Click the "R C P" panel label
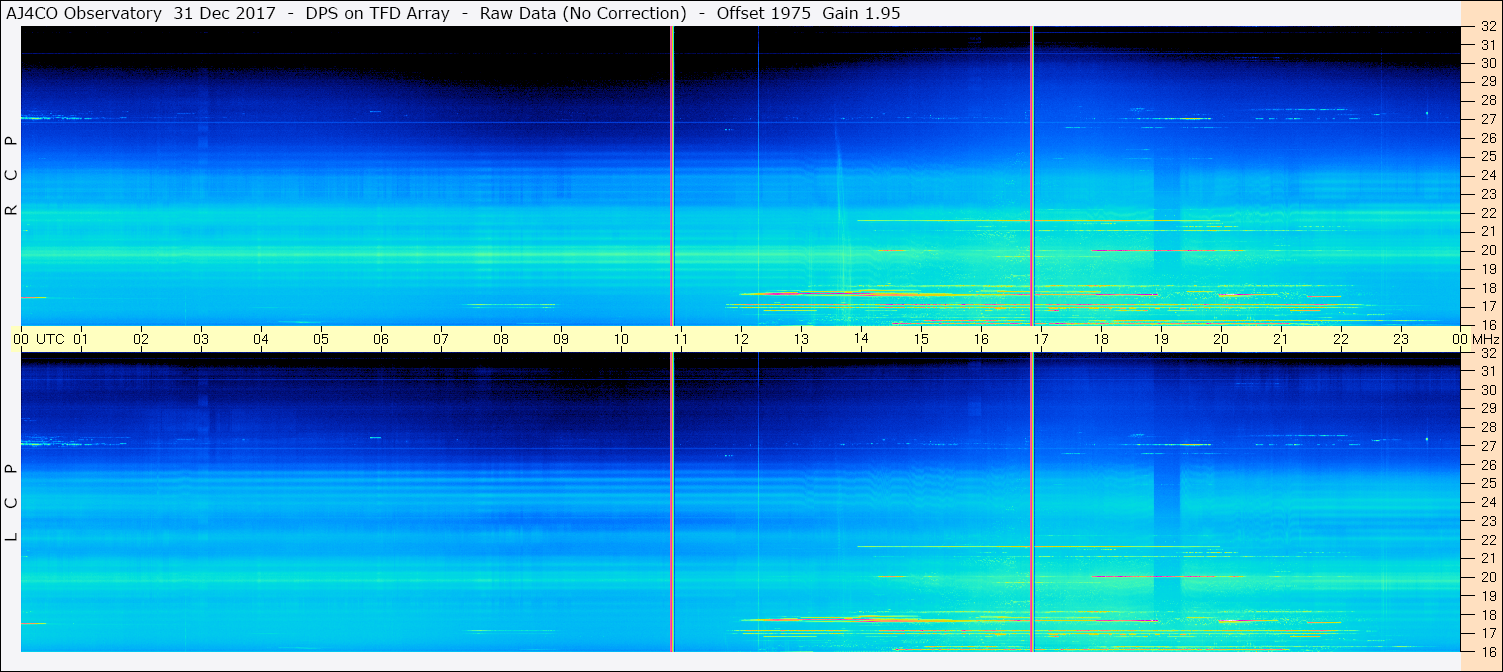Image resolution: width=1503 pixels, height=672 pixels. [x=12, y=176]
